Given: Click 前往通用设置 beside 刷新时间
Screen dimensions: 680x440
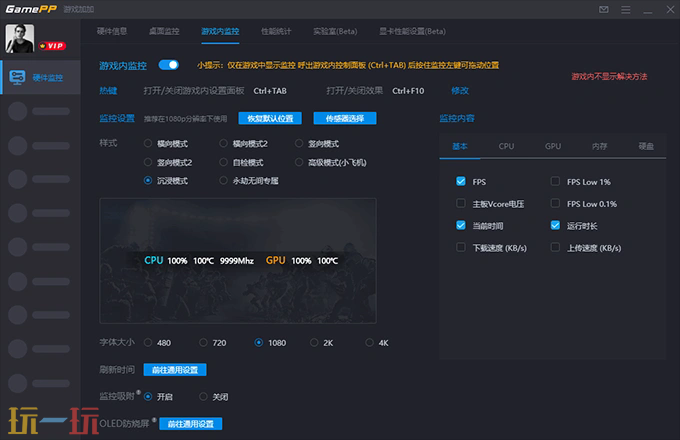Looking at the screenshot, I should point(175,370).
